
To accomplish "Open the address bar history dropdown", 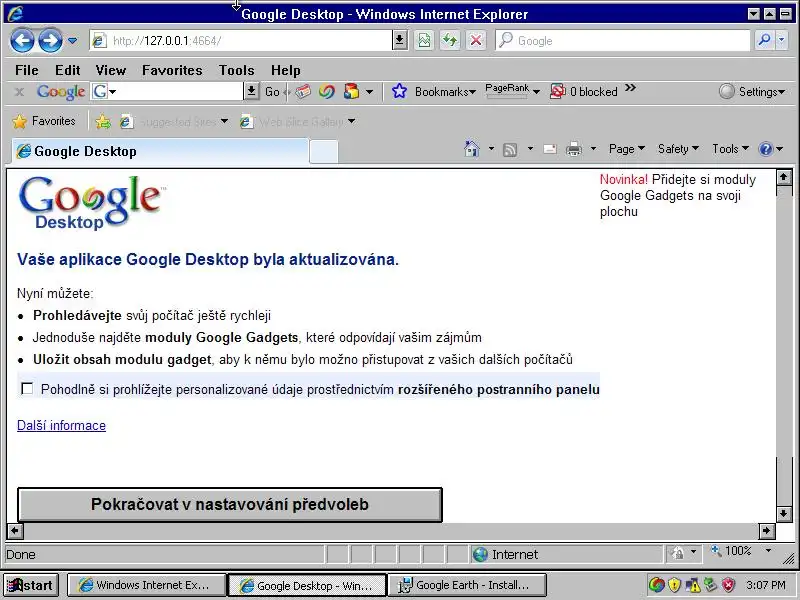I will point(400,41).
